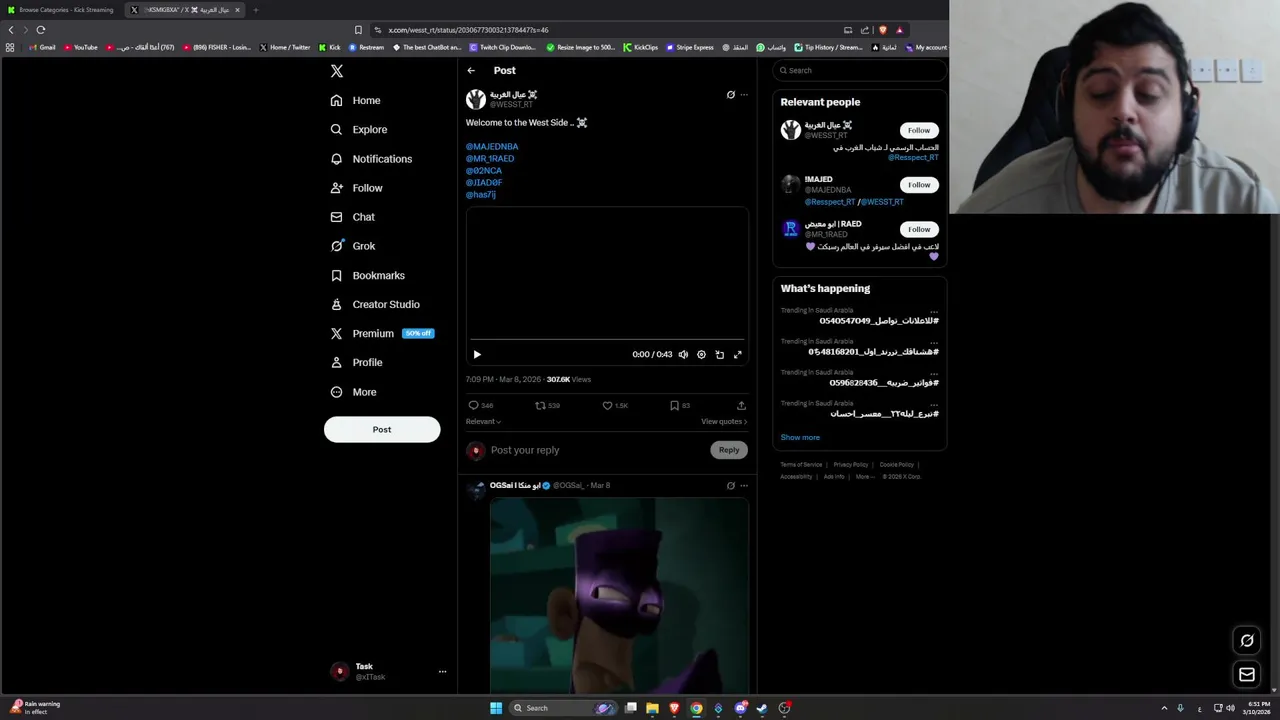Screen dimensions: 1280x720
Task: Click the video progress bar
Action: (607, 340)
